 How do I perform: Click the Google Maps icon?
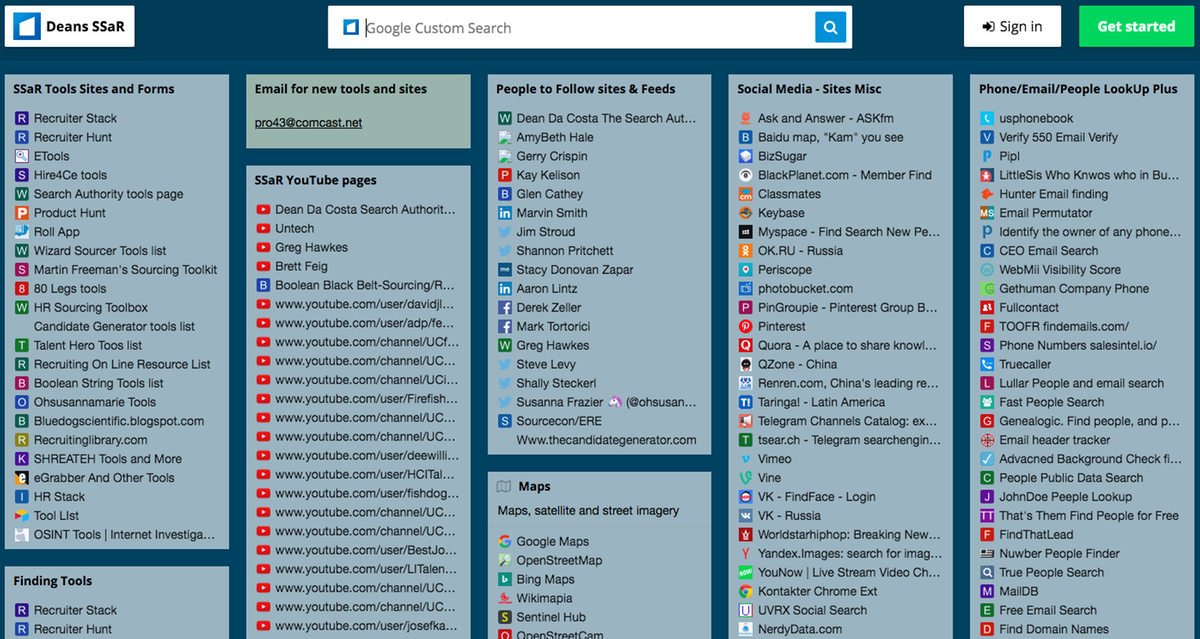[505, 542]
